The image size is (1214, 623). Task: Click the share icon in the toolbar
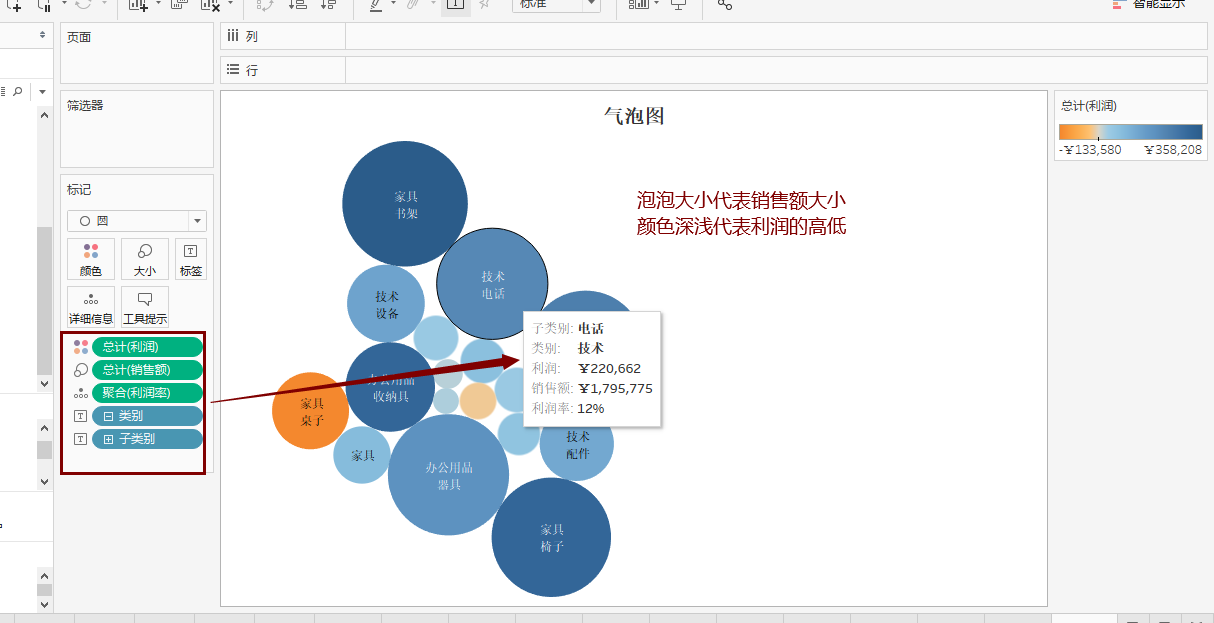pyautogui.click(x=725, y=5)
